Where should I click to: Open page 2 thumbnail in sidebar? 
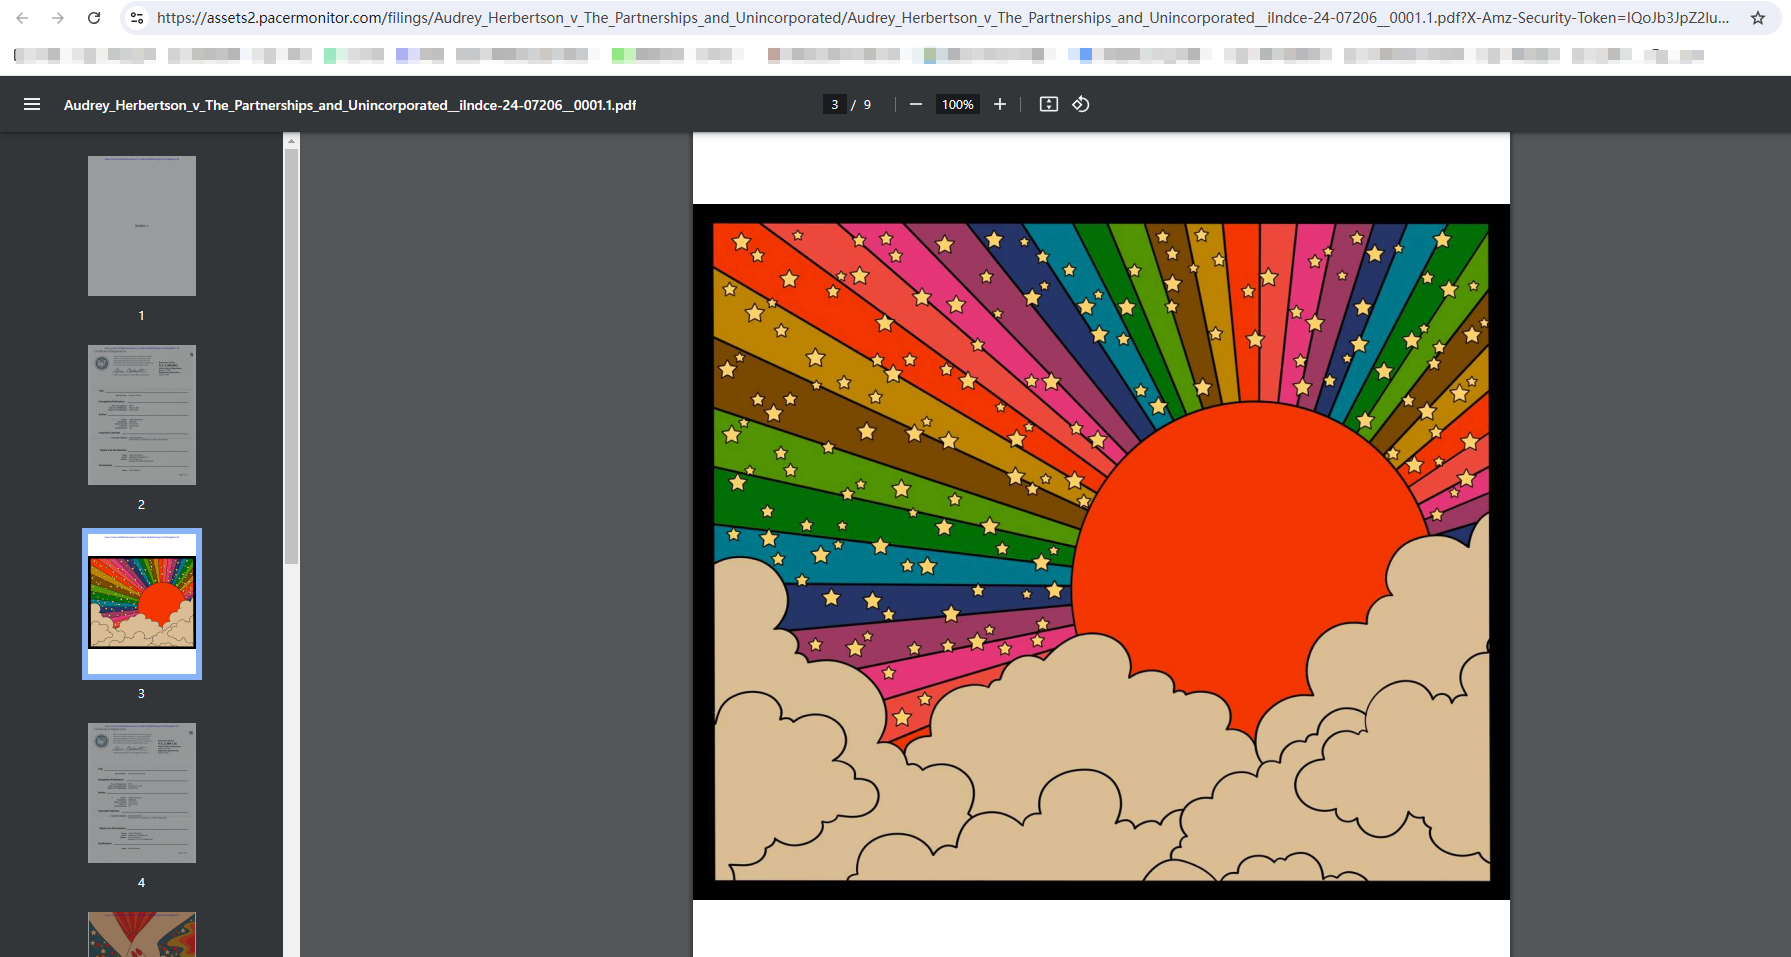tap(142, 415)
